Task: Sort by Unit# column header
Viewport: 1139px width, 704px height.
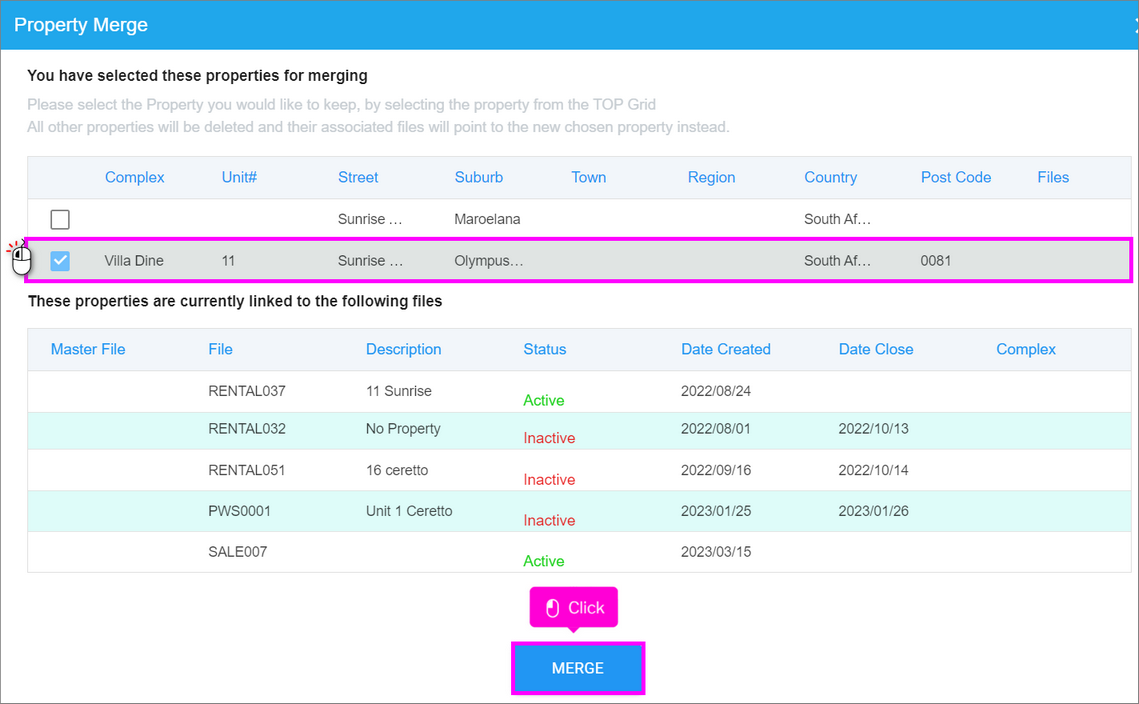Action: tap(239, 177)
